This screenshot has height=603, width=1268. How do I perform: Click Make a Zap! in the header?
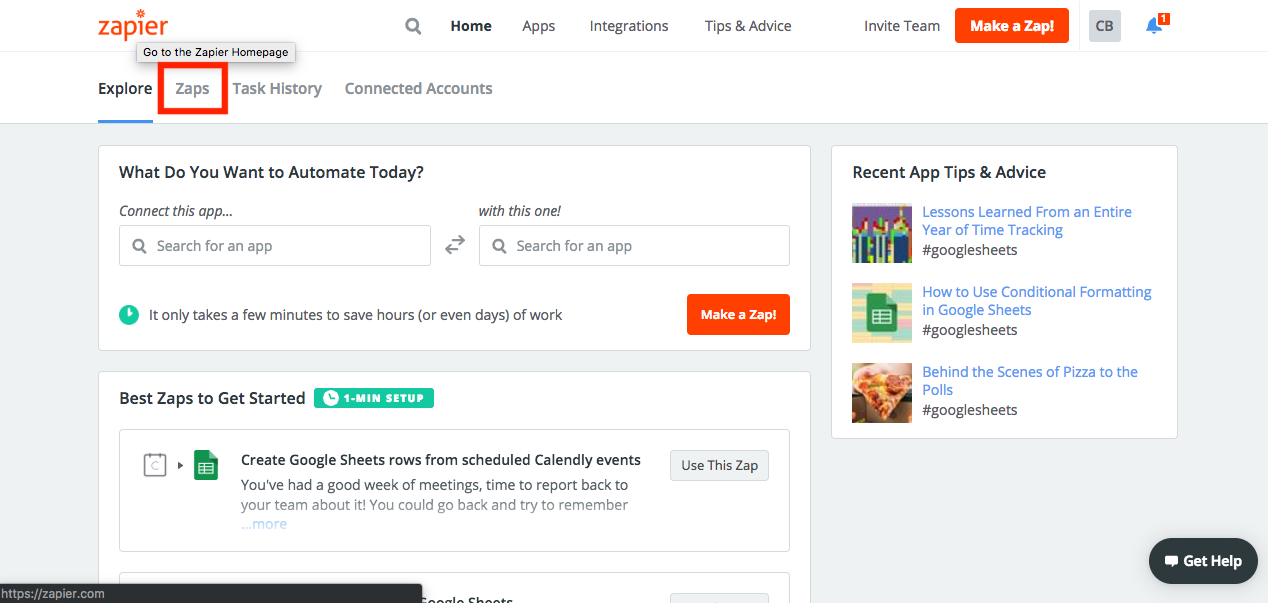1012,26
